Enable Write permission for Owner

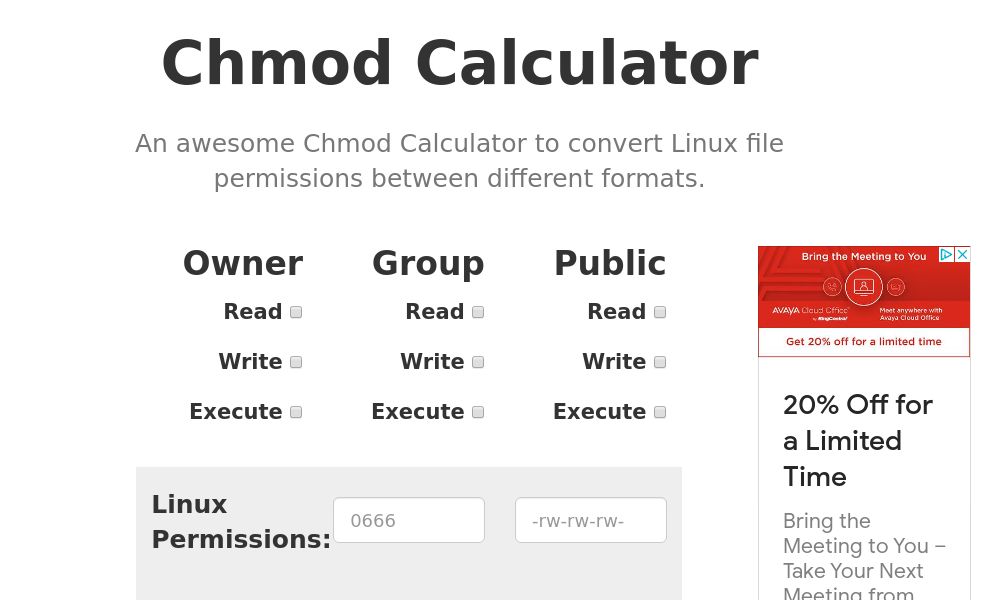tap(296, 362)
